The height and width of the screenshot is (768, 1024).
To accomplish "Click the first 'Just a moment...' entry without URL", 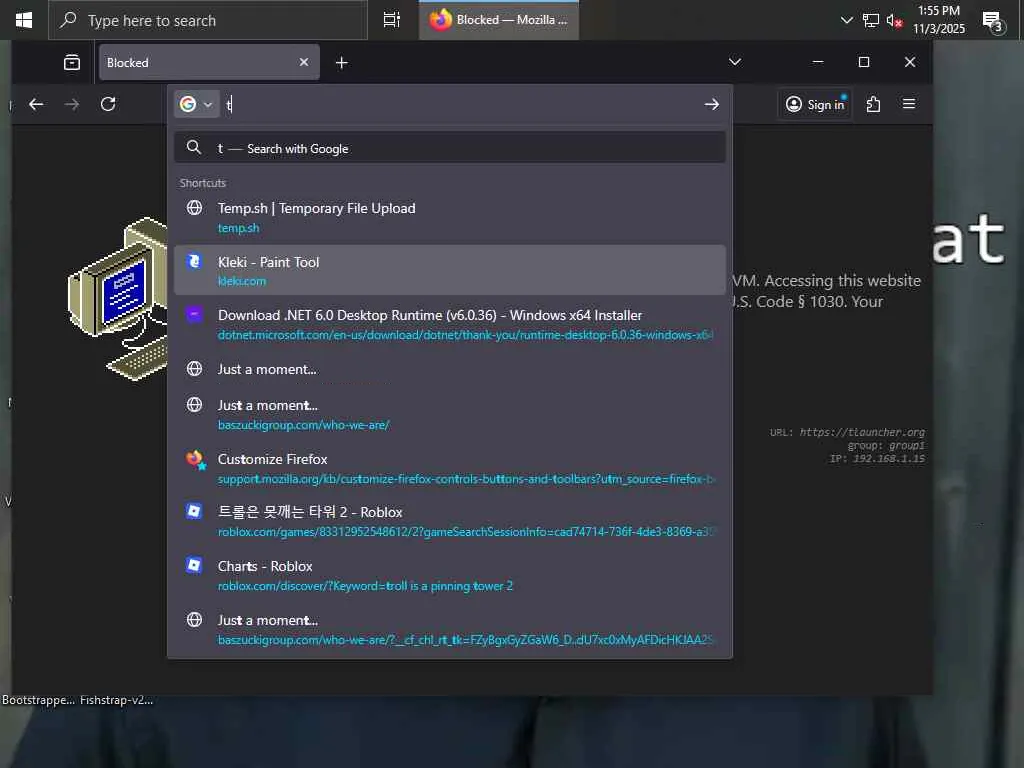I will (450, 369).
